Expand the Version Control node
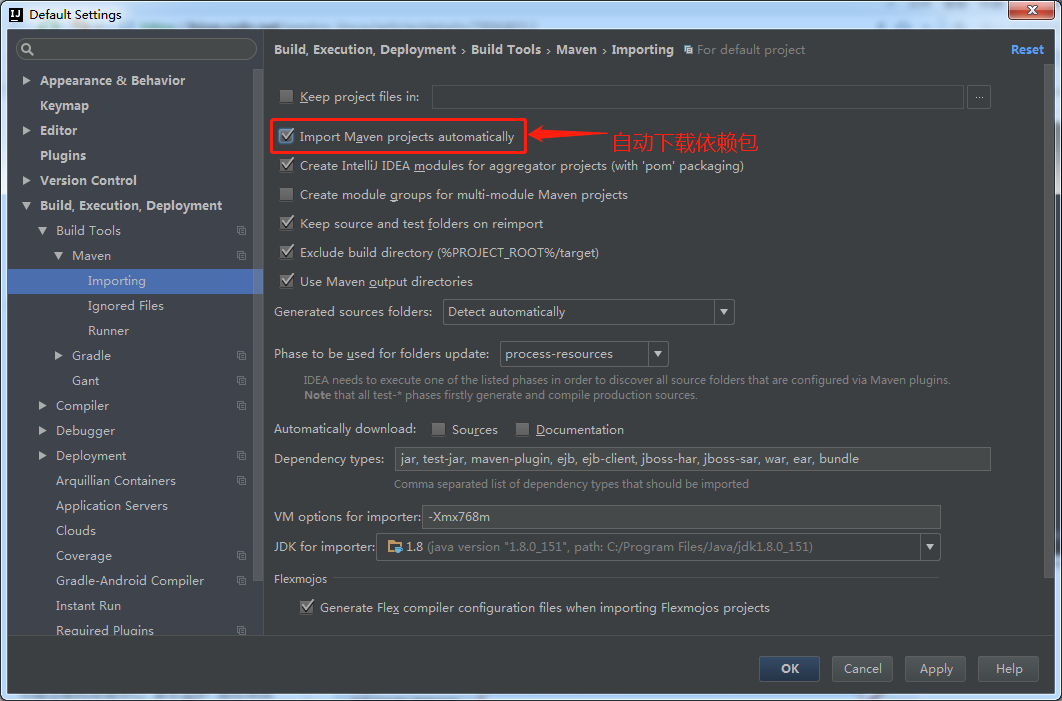Image resolution: width=1062 pixels, height=701 pixels. (x=26, y=181)
